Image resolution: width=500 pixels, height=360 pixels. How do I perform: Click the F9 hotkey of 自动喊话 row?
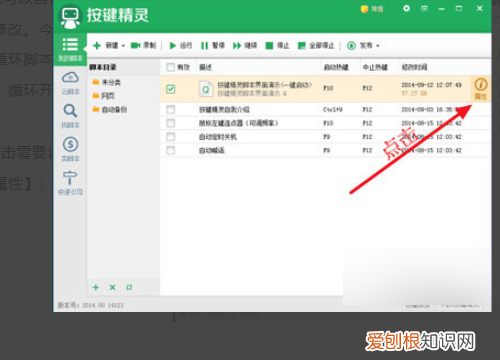tap(327, 150)
